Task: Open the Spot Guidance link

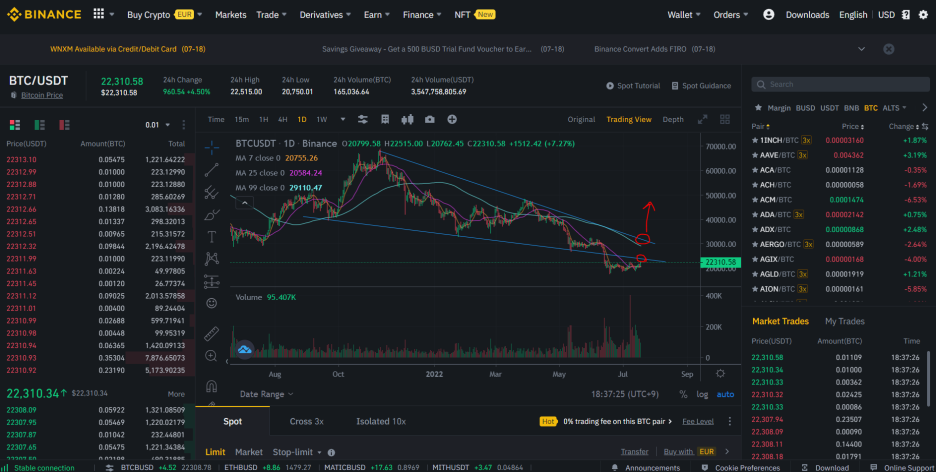Action: tap(701, 86)
